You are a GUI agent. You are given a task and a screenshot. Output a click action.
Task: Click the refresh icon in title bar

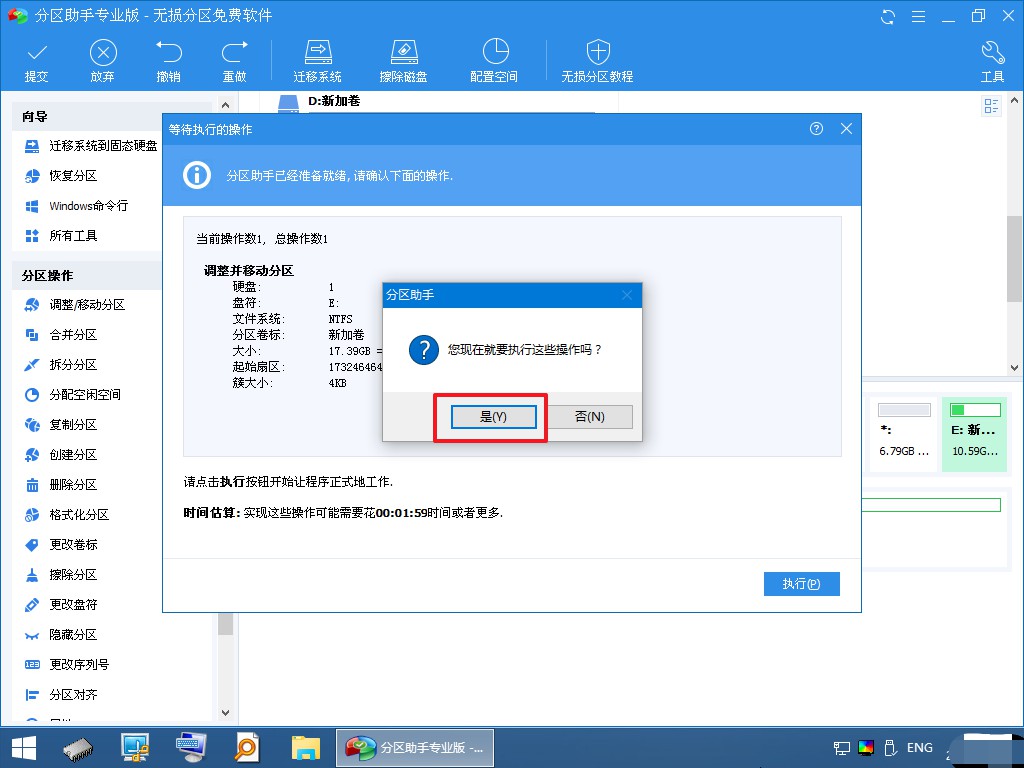pos(888,17)
